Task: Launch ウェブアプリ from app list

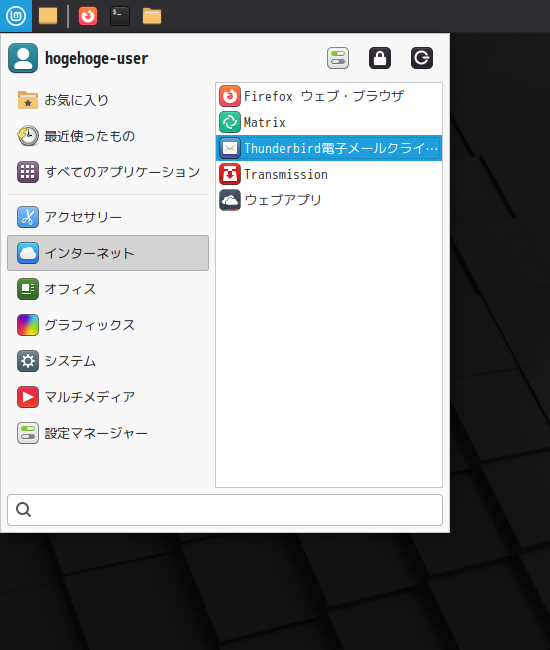Action: (x=329, y=200)
